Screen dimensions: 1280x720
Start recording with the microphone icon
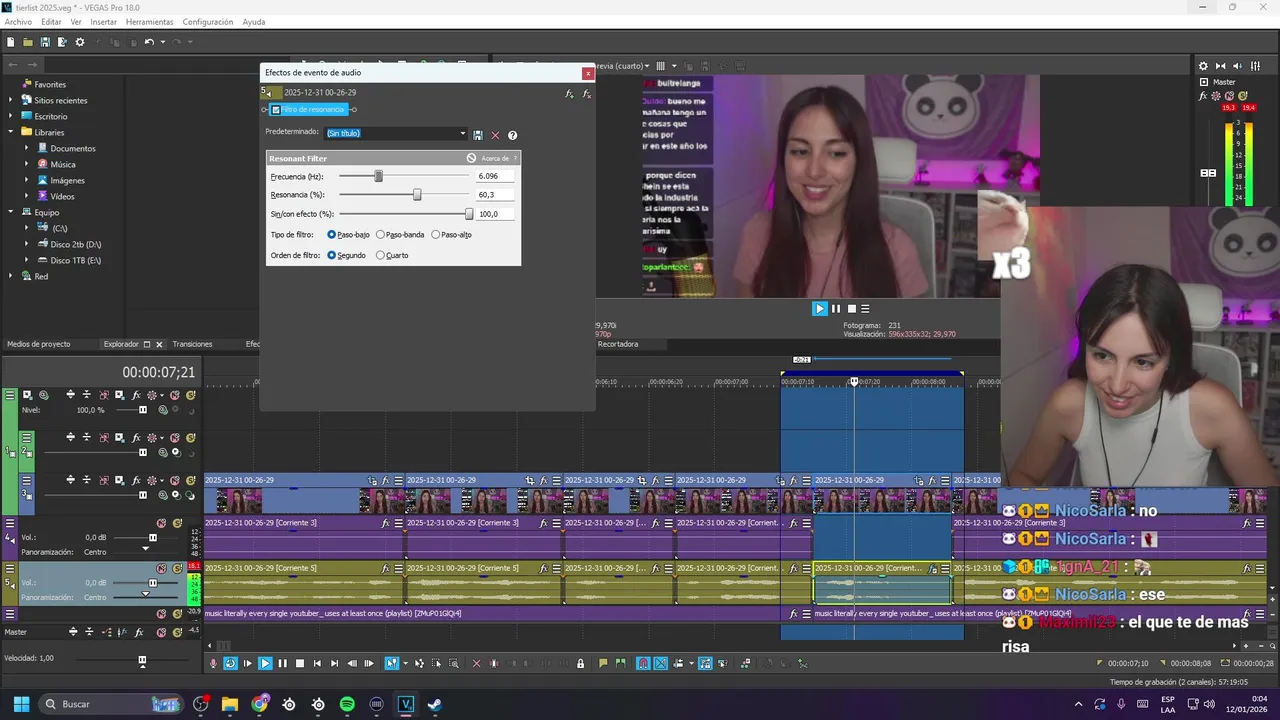213,663
